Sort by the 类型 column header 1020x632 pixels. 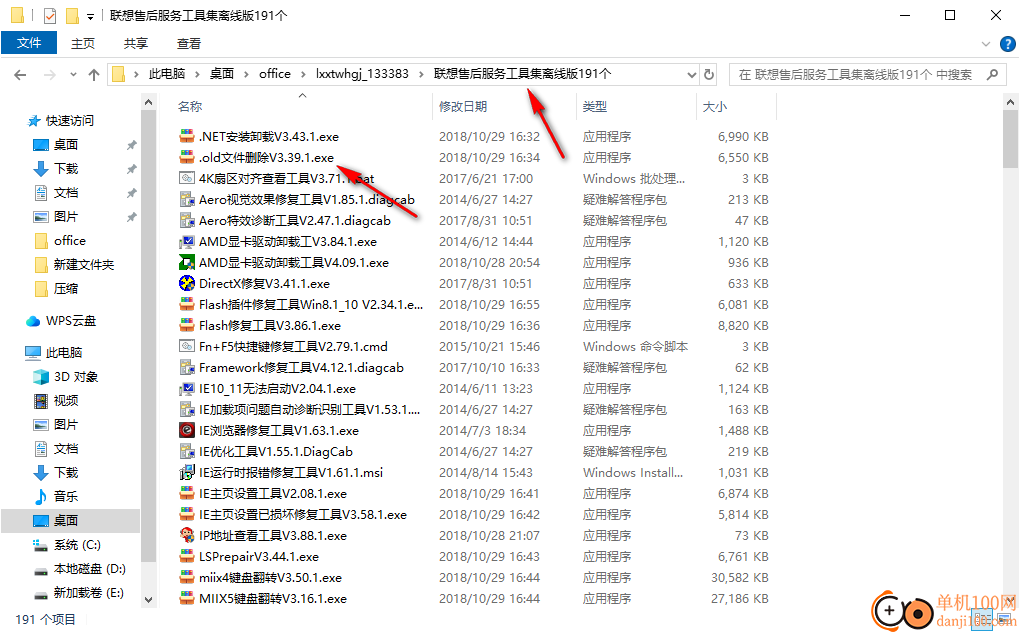595,107
